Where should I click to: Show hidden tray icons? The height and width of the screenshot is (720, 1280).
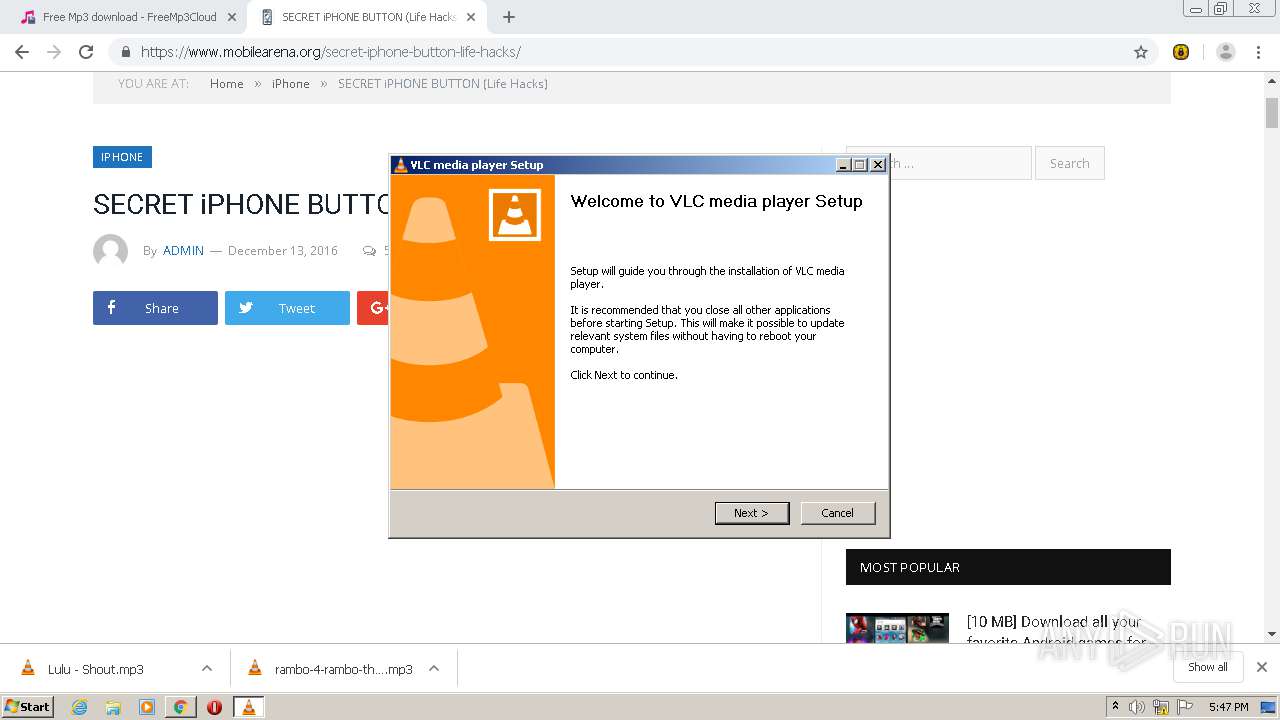1114,707
